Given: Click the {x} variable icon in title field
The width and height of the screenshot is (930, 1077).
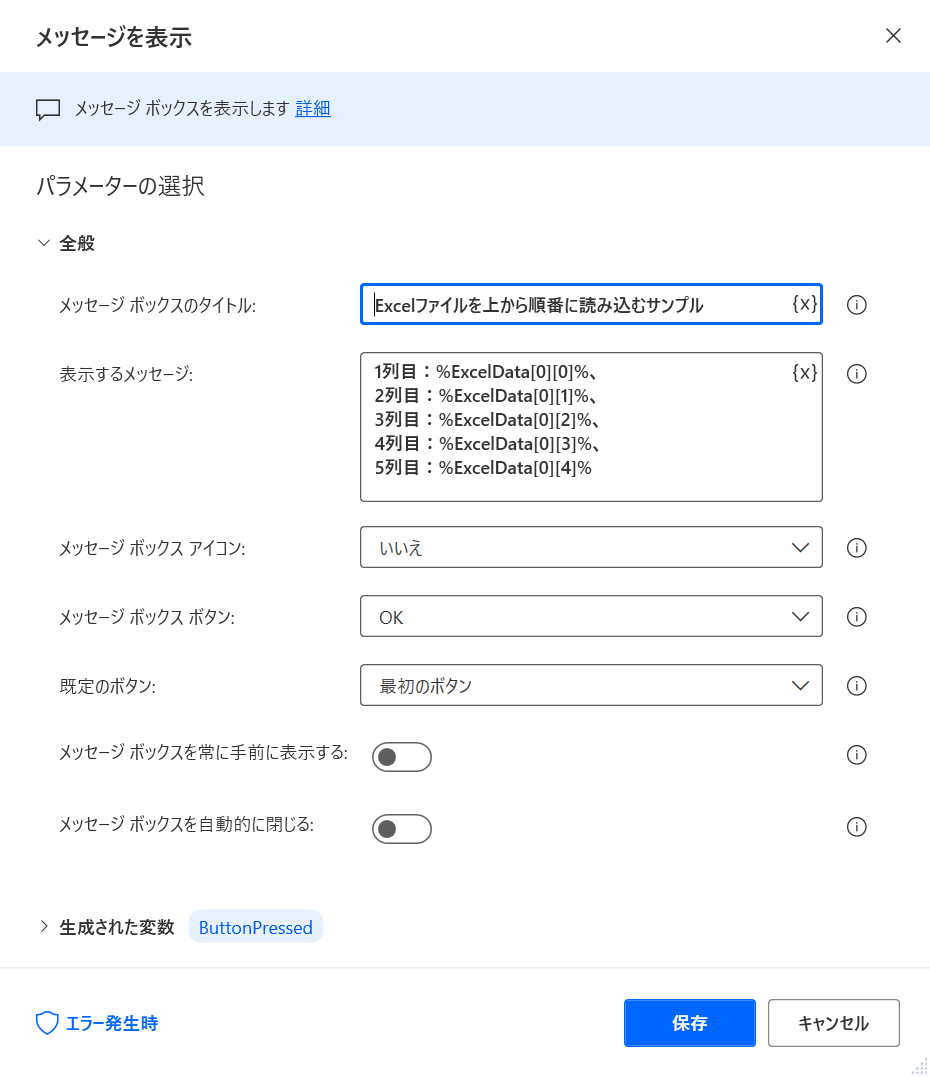Looking at the screenshot, I should coord(804,304).
